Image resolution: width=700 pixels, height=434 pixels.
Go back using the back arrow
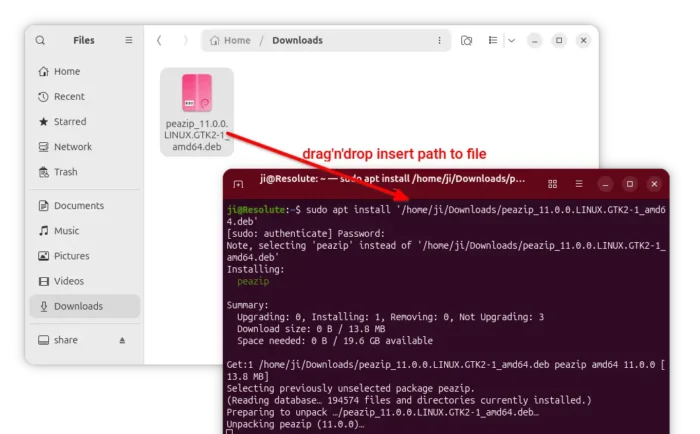click(x=159, y=41)
